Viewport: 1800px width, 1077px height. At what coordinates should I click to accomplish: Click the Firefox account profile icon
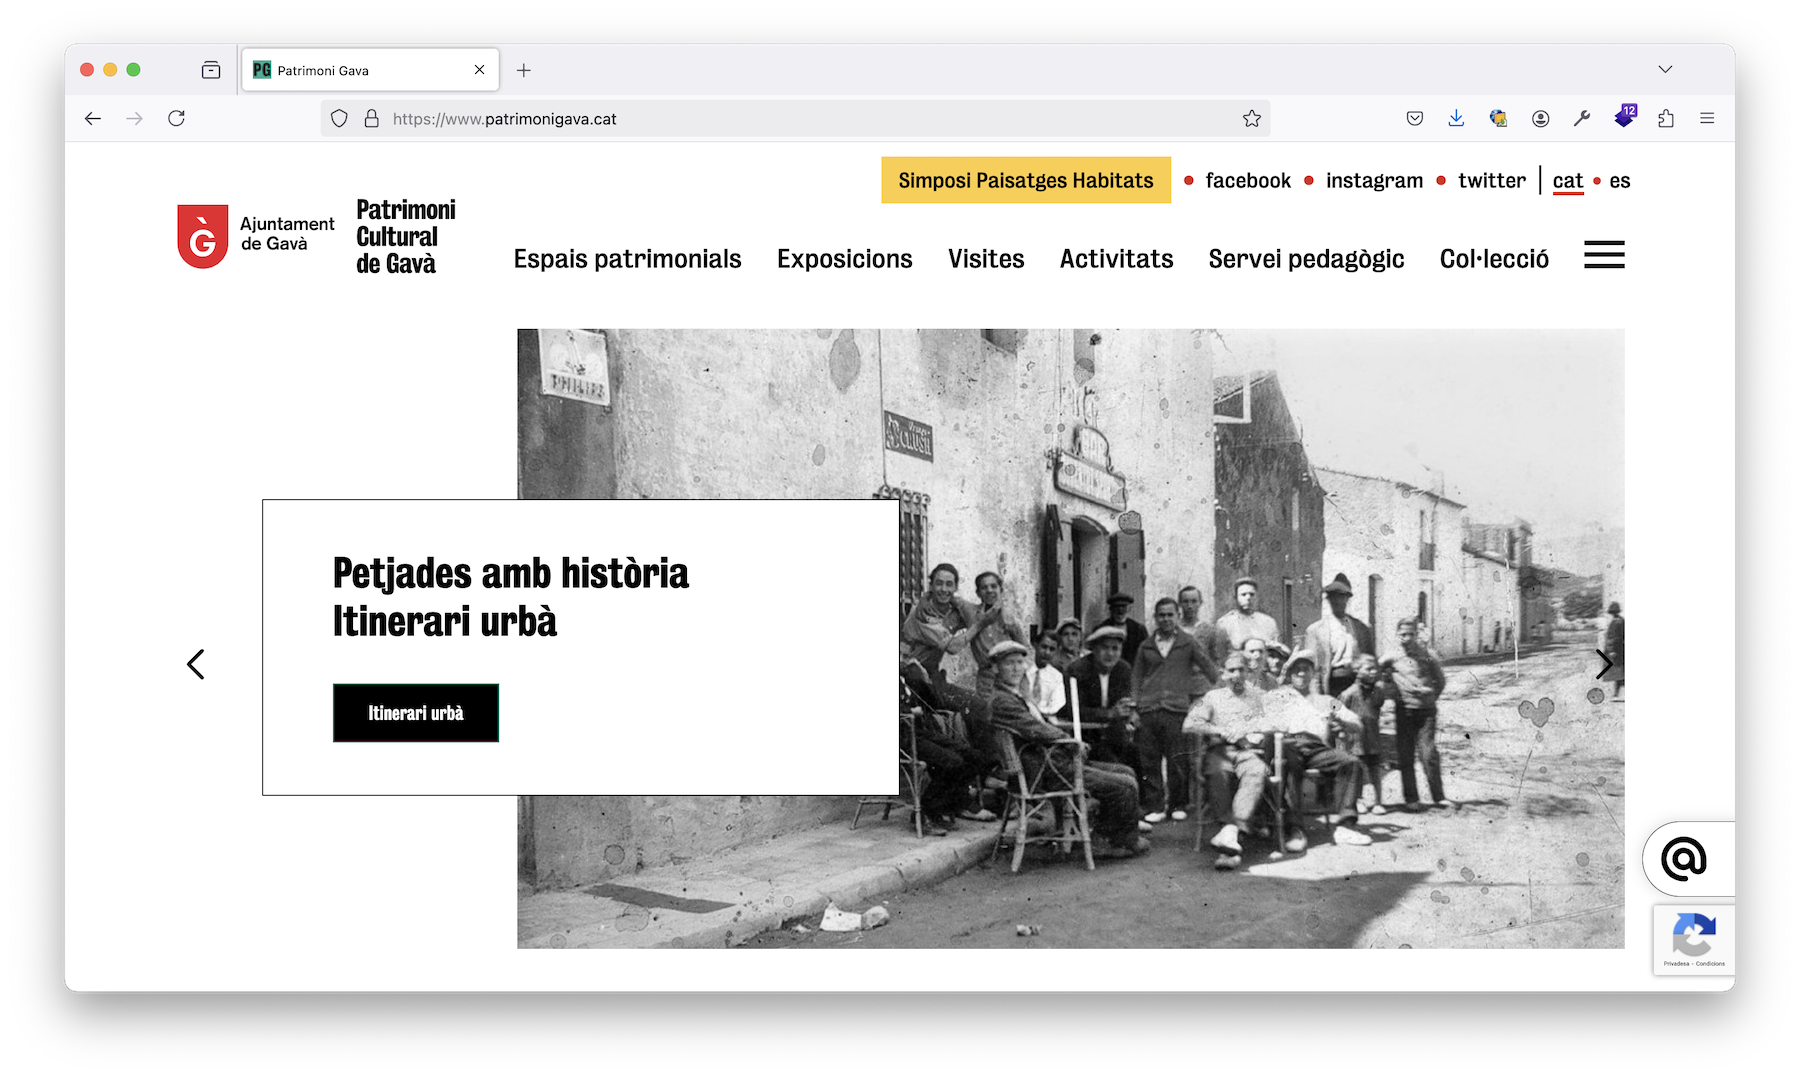click(x=1540, y=119)
